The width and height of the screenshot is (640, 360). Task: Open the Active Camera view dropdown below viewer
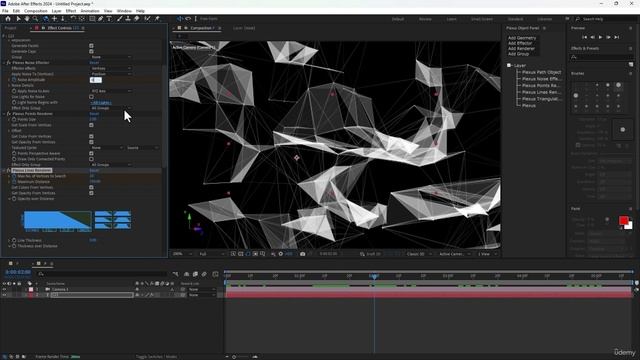click(454, 254)
